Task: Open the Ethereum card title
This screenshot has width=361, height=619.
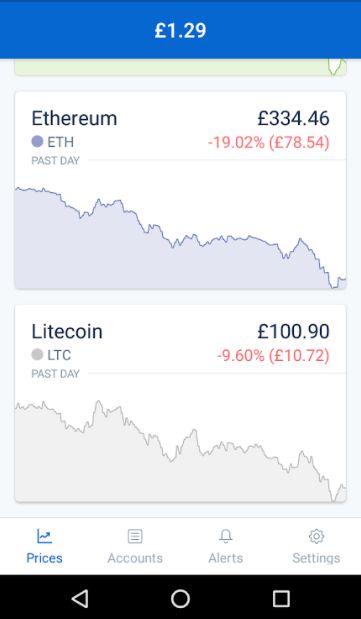Action: [x=74, y=118]
